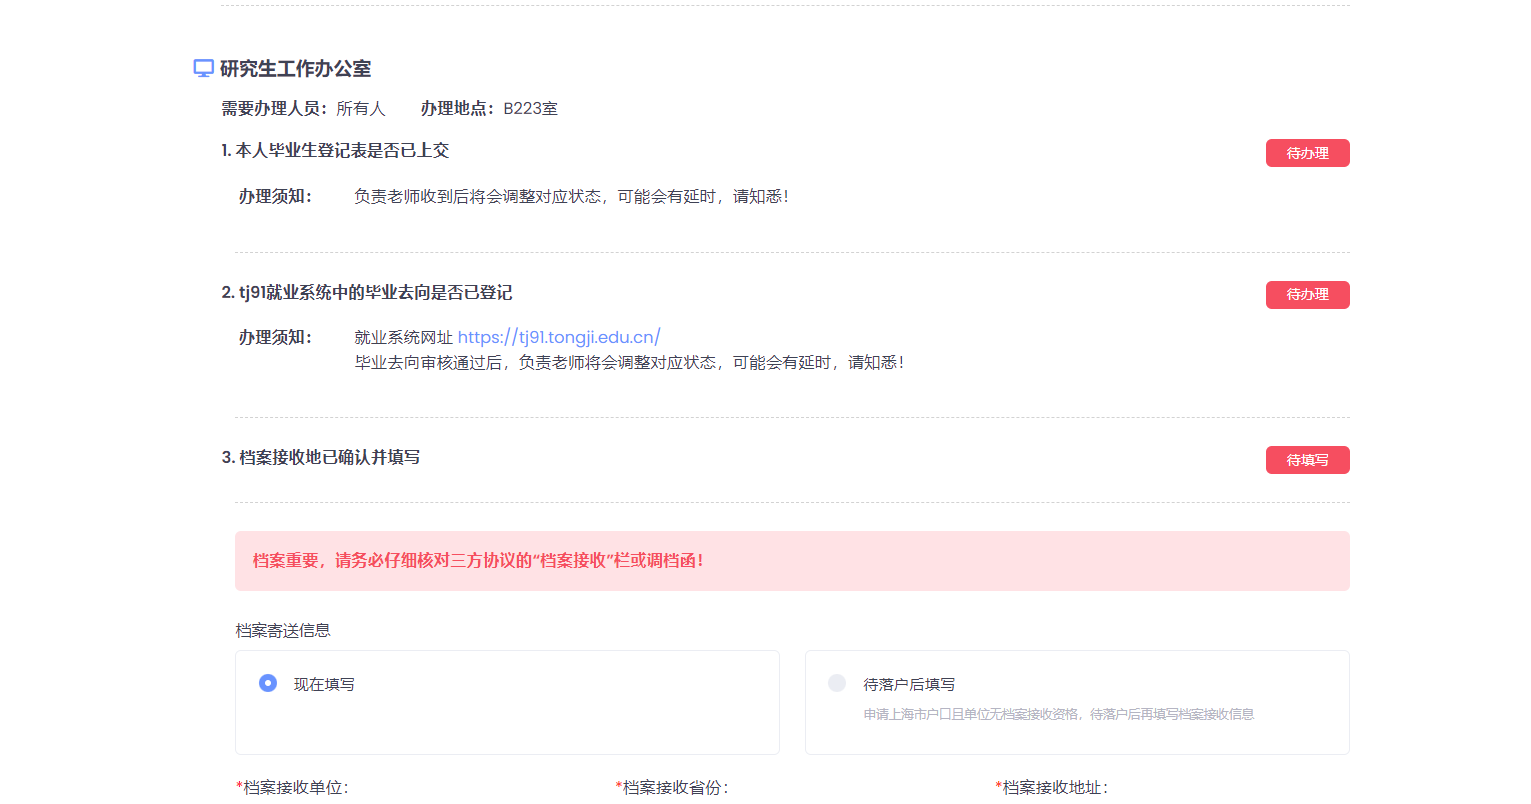Image resolution: width=1531 pixels, height=804 pixels.
Task: Click the 档案接收地址 field label
Action: [x=1054, y=788]
